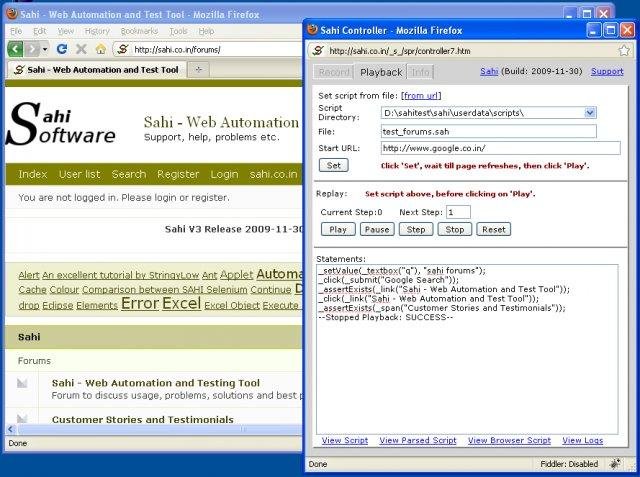The height and width of the screenshot is (477, 640).
Task: Click the horizontal scrollbar left arrow
Action: click(x=11, y=429)
